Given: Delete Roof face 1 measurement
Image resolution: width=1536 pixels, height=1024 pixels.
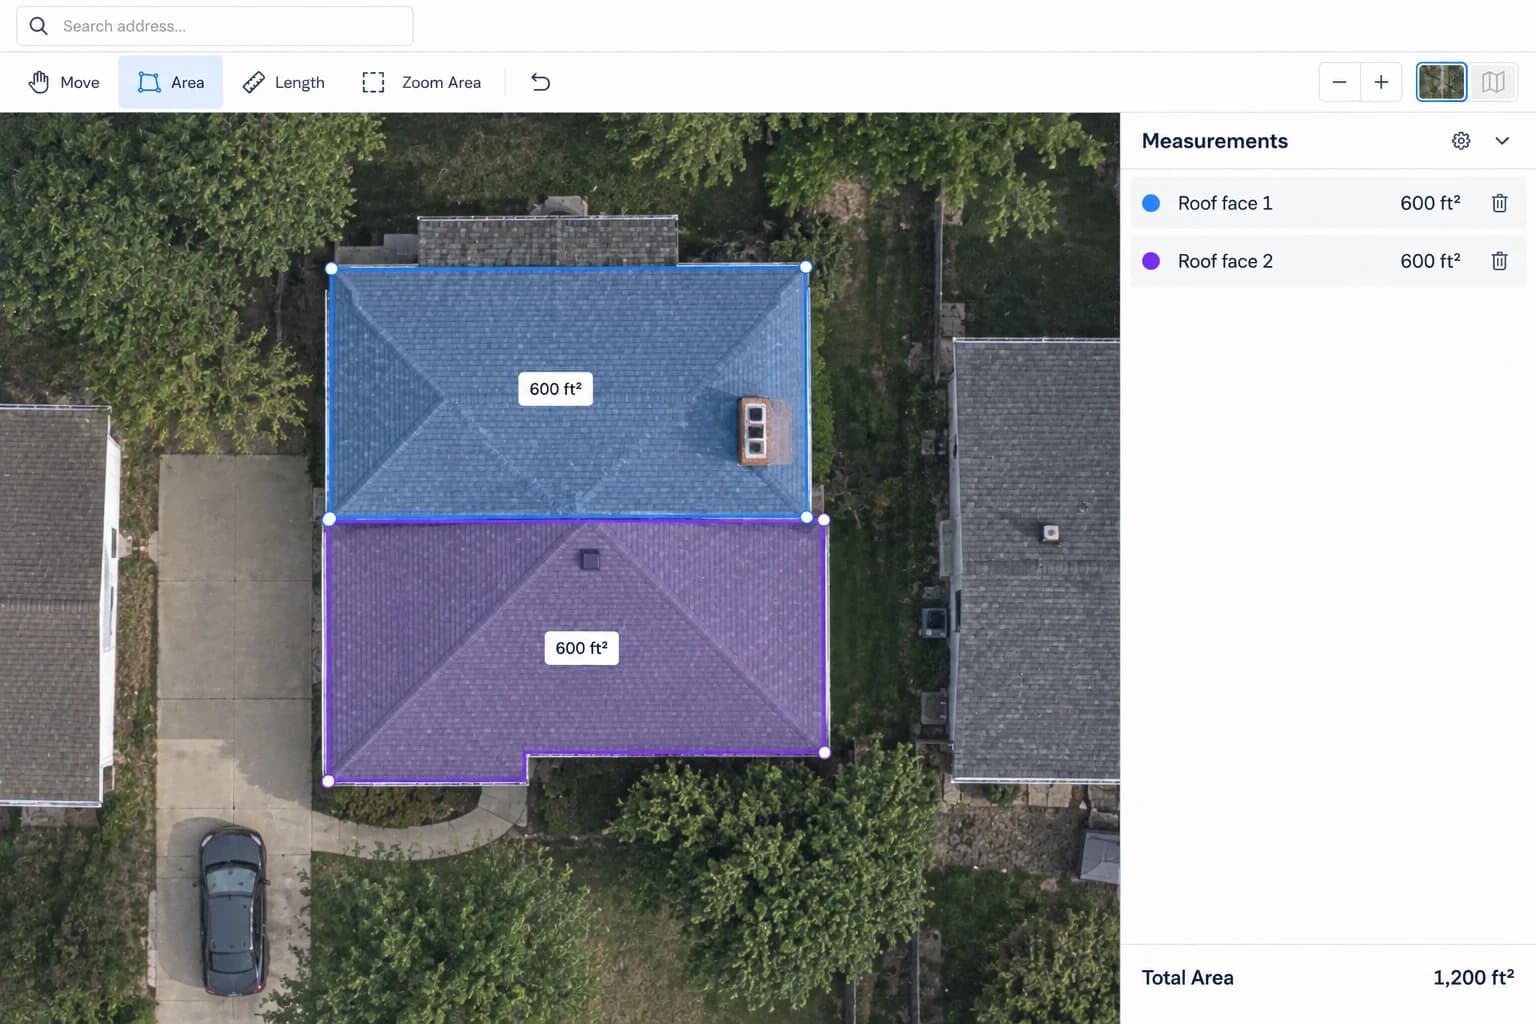Looking at the screenshot, I should pyautogui.click(x=1499, y=203).
